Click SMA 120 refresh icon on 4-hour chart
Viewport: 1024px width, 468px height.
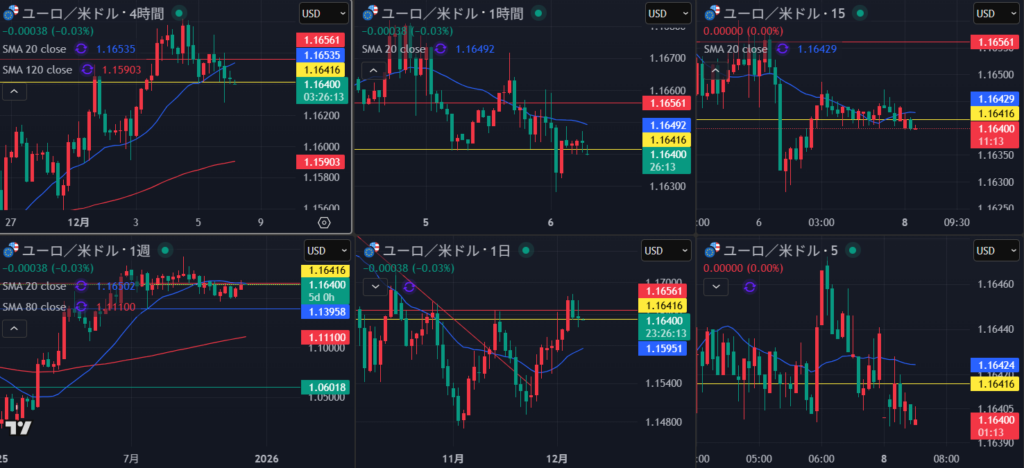(87, 70)
